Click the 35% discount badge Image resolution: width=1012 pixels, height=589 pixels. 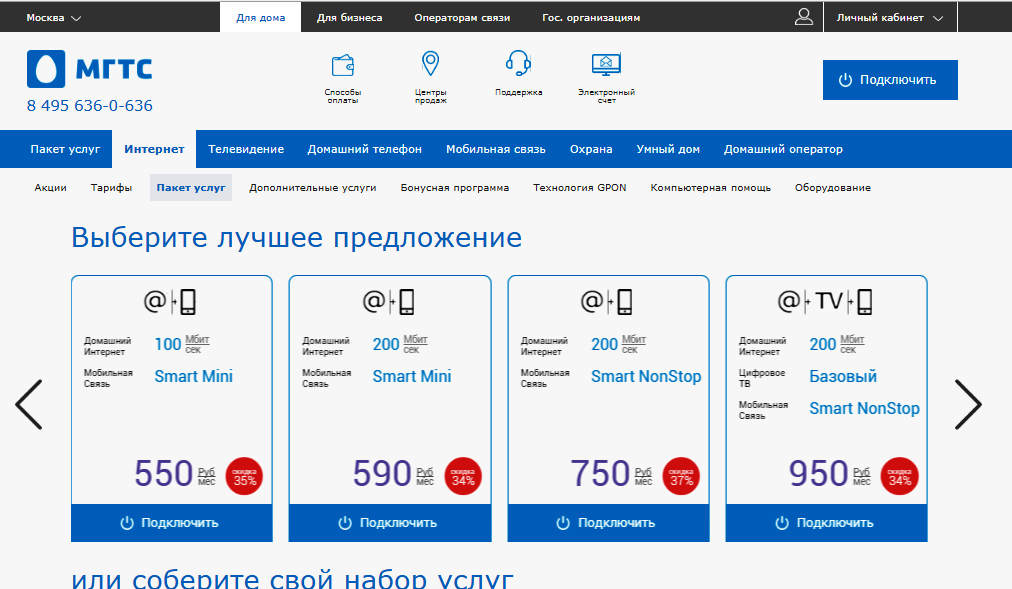[x=245, y=476]
